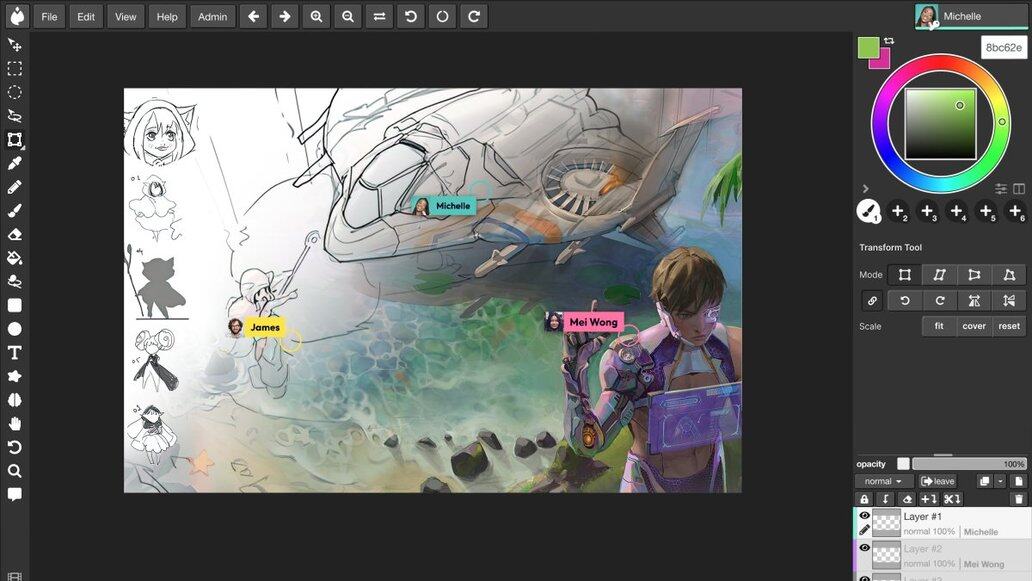Click the reset transform button

[x=1009, y=326]
